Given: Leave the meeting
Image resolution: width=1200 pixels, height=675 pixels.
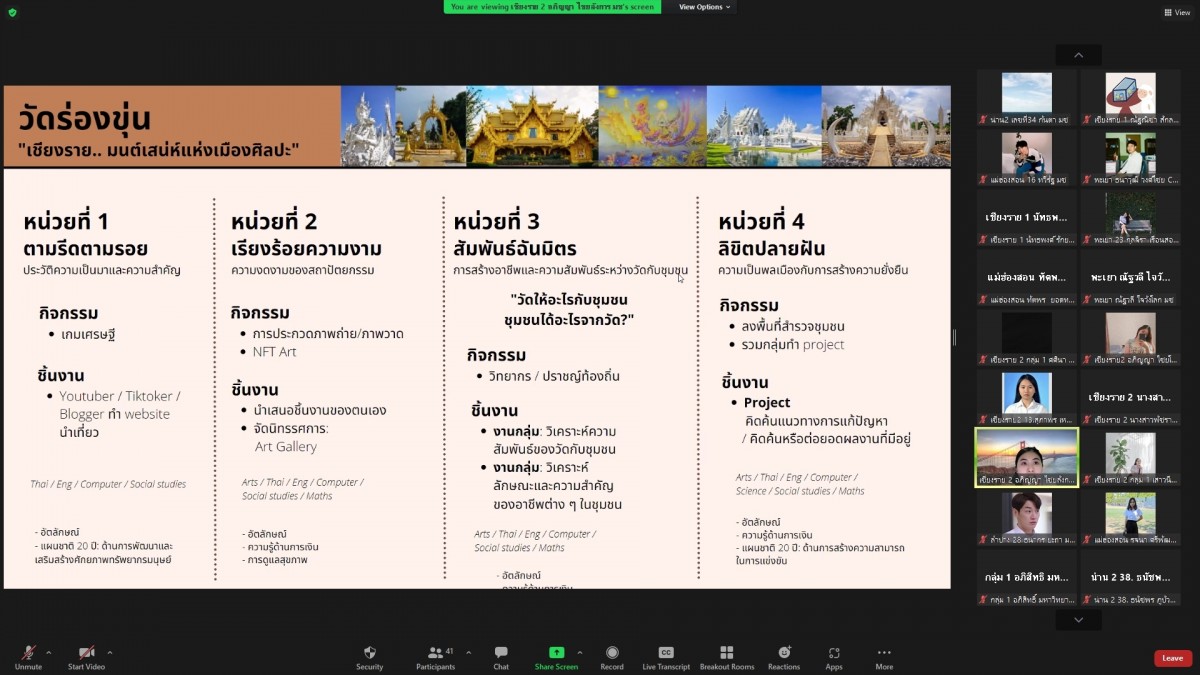Looking at the screenshot, I should pyautogui.click(x=1173, y=658).
